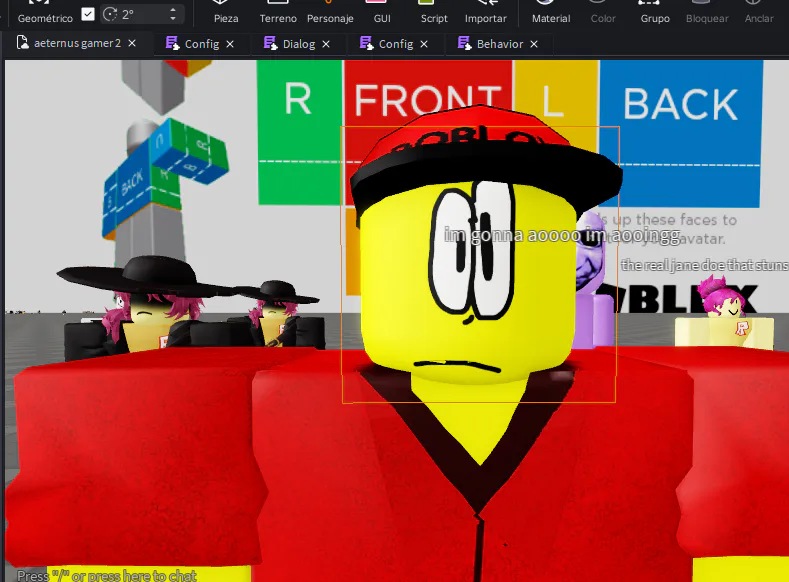Screen dimensions: 789x582
Task: Click the Script toolbar button
Action: tap(434, 12)
